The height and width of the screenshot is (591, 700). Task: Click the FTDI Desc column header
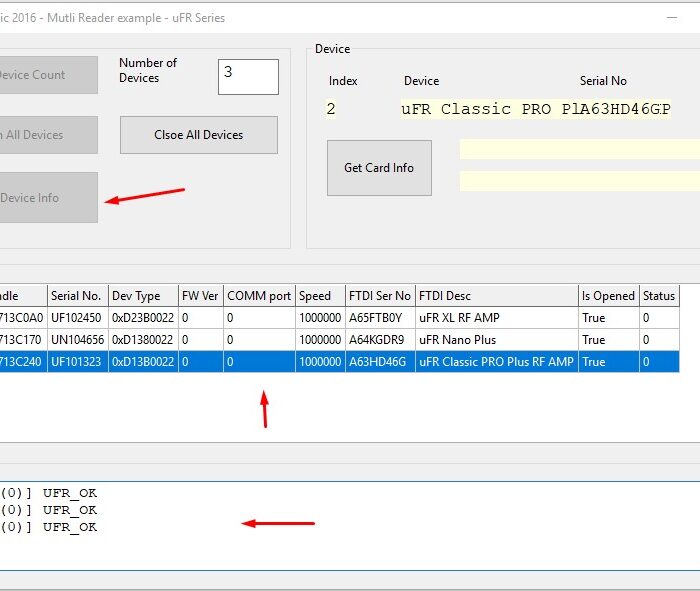click(x=496, y=296)
